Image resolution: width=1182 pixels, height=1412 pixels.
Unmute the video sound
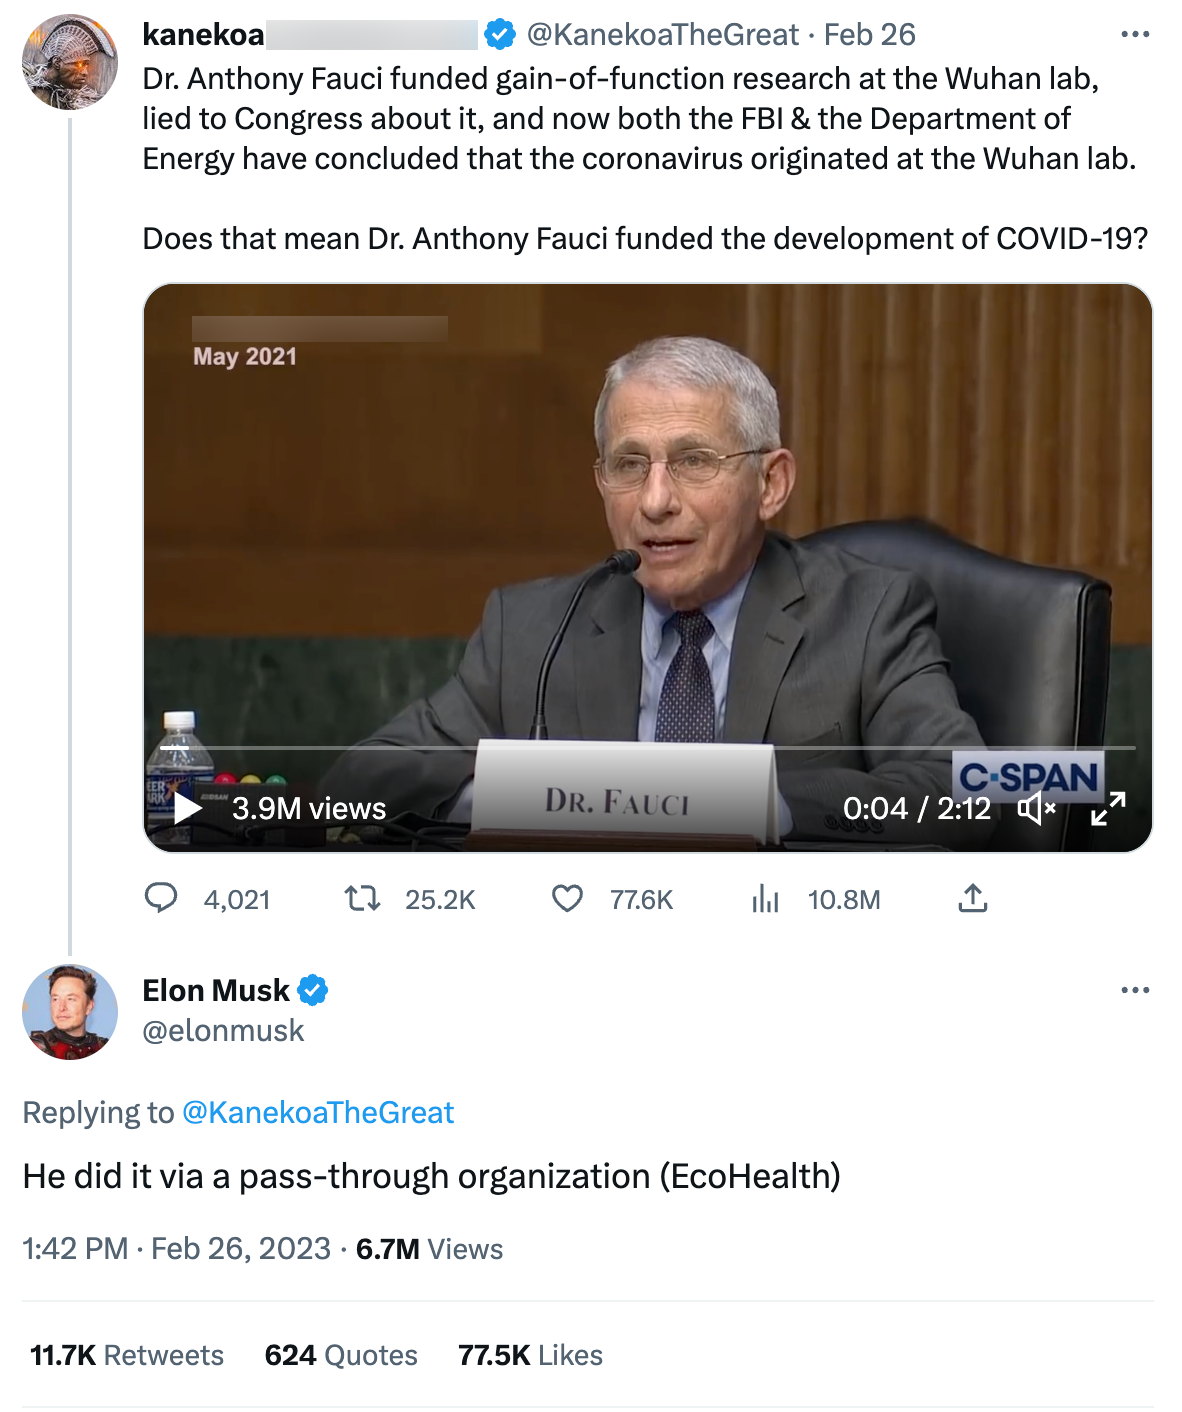click(x=1037, y=810)
